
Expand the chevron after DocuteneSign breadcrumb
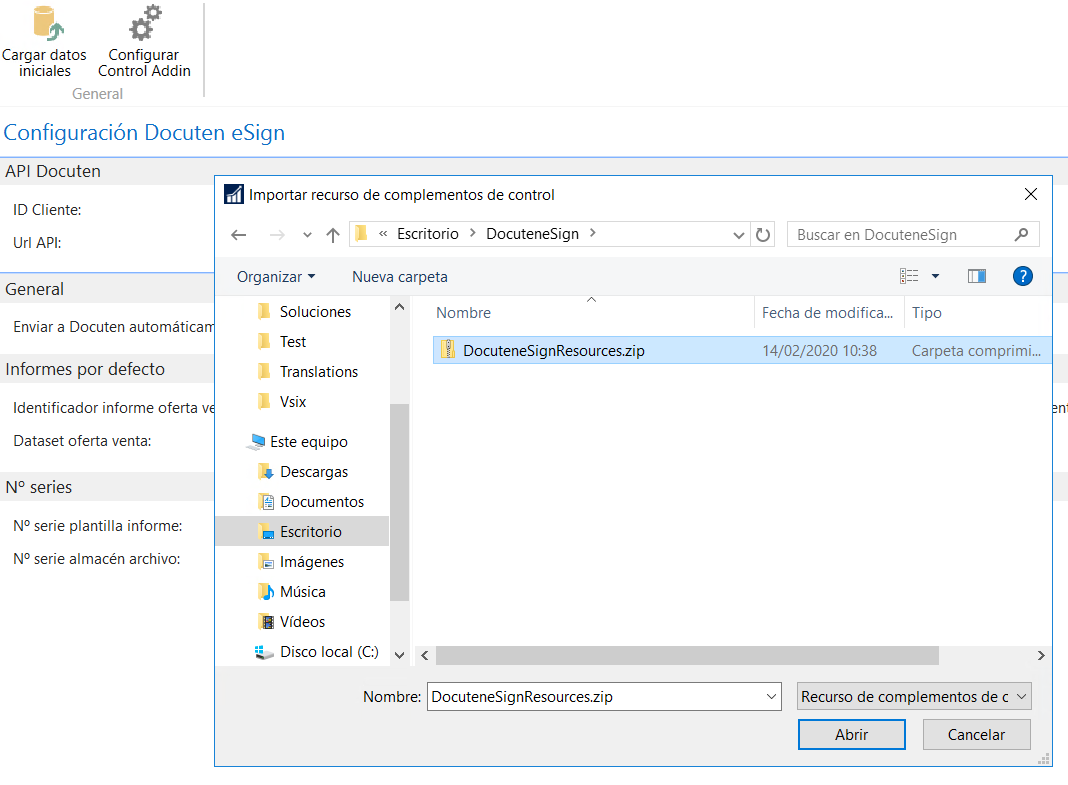[x=593, y=234]
